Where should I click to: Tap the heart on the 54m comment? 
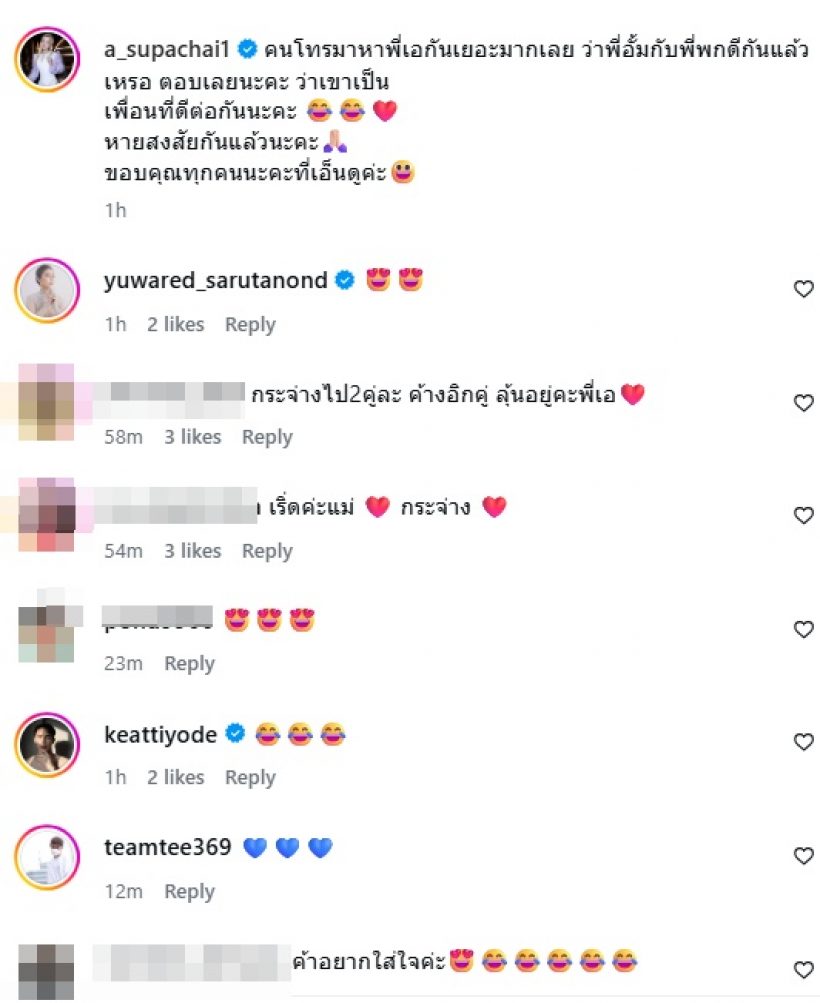[803, 516]
